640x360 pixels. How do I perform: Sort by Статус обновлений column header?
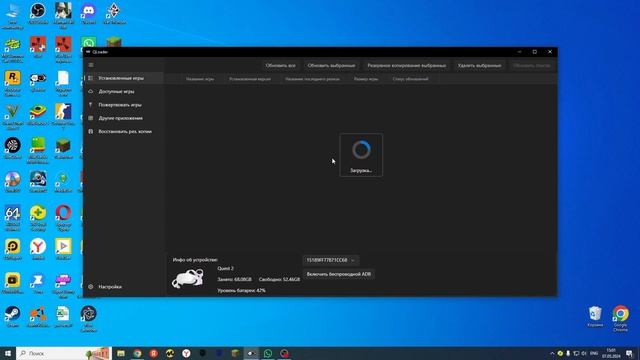pos(410,79)
